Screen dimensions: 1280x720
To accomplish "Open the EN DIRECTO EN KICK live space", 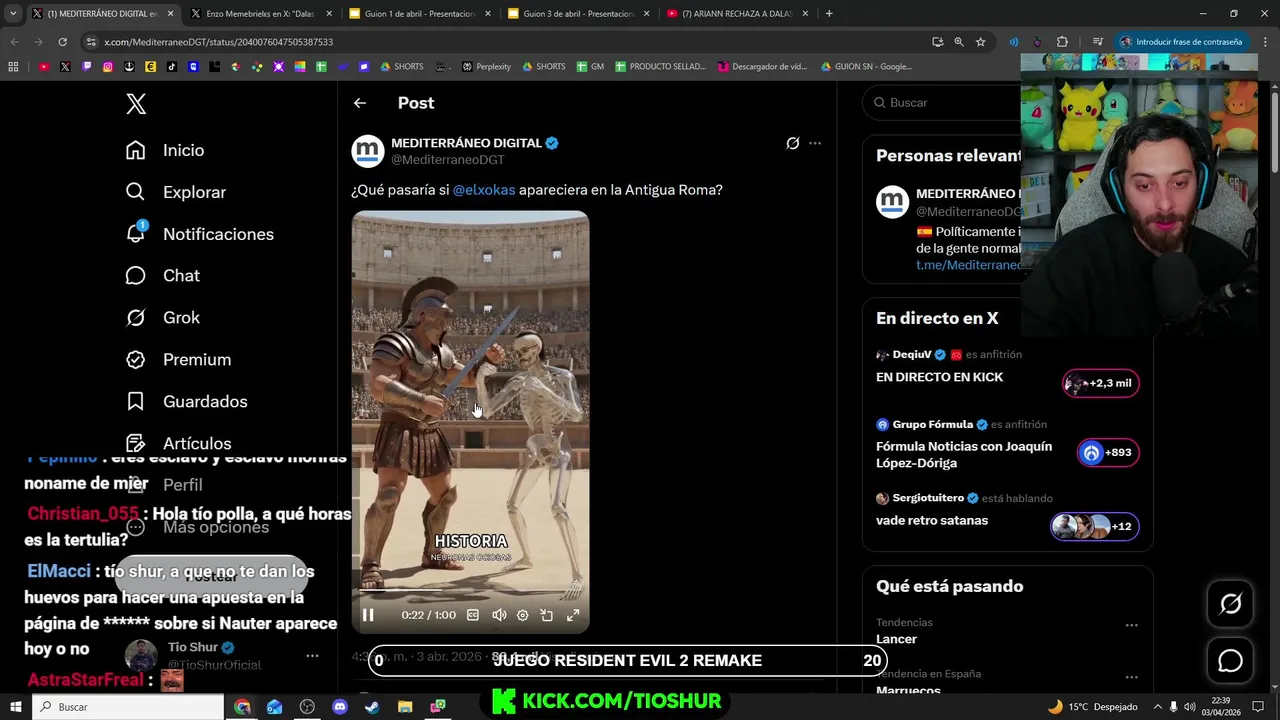I will [939, 377].
